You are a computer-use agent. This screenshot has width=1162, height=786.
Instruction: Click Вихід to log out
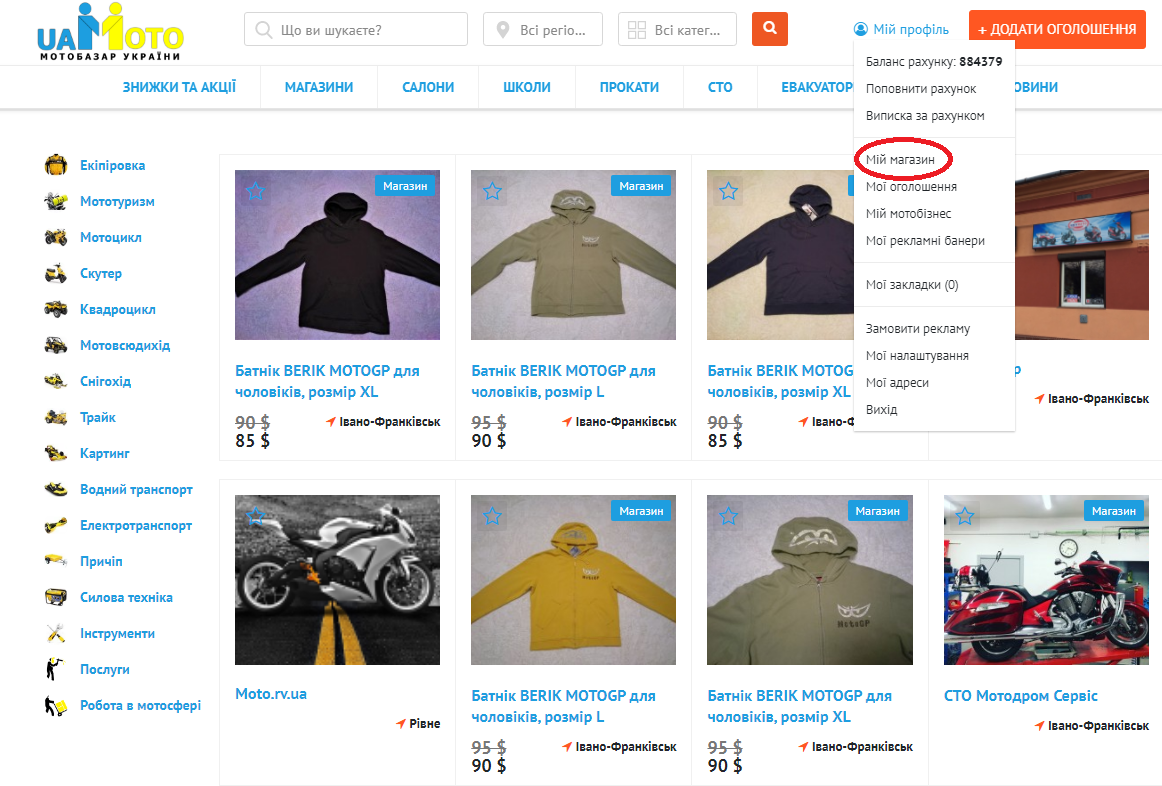pos(882,409)
